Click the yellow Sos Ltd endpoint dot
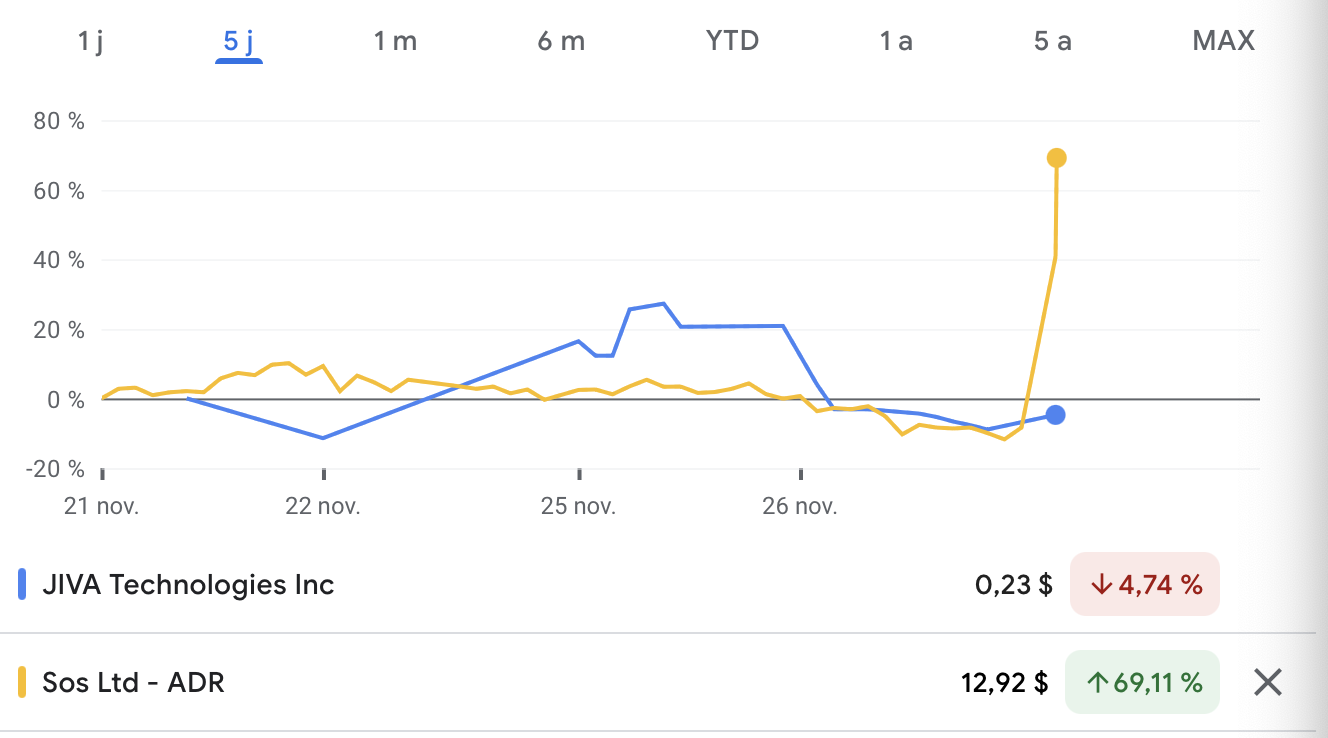Screen dimensions: 1328x738 coord(1056,158)
